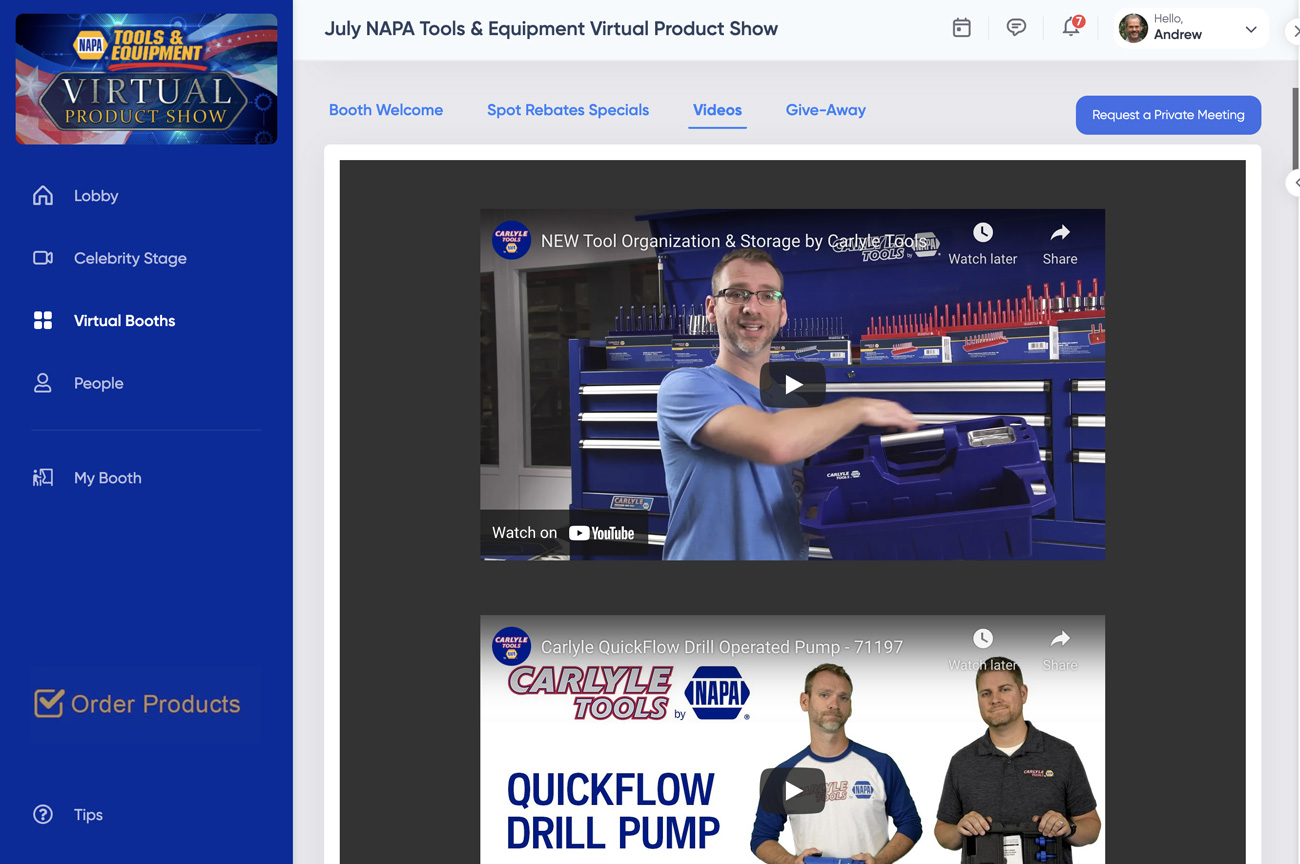Click the My Booth icon

coord(43,478)
